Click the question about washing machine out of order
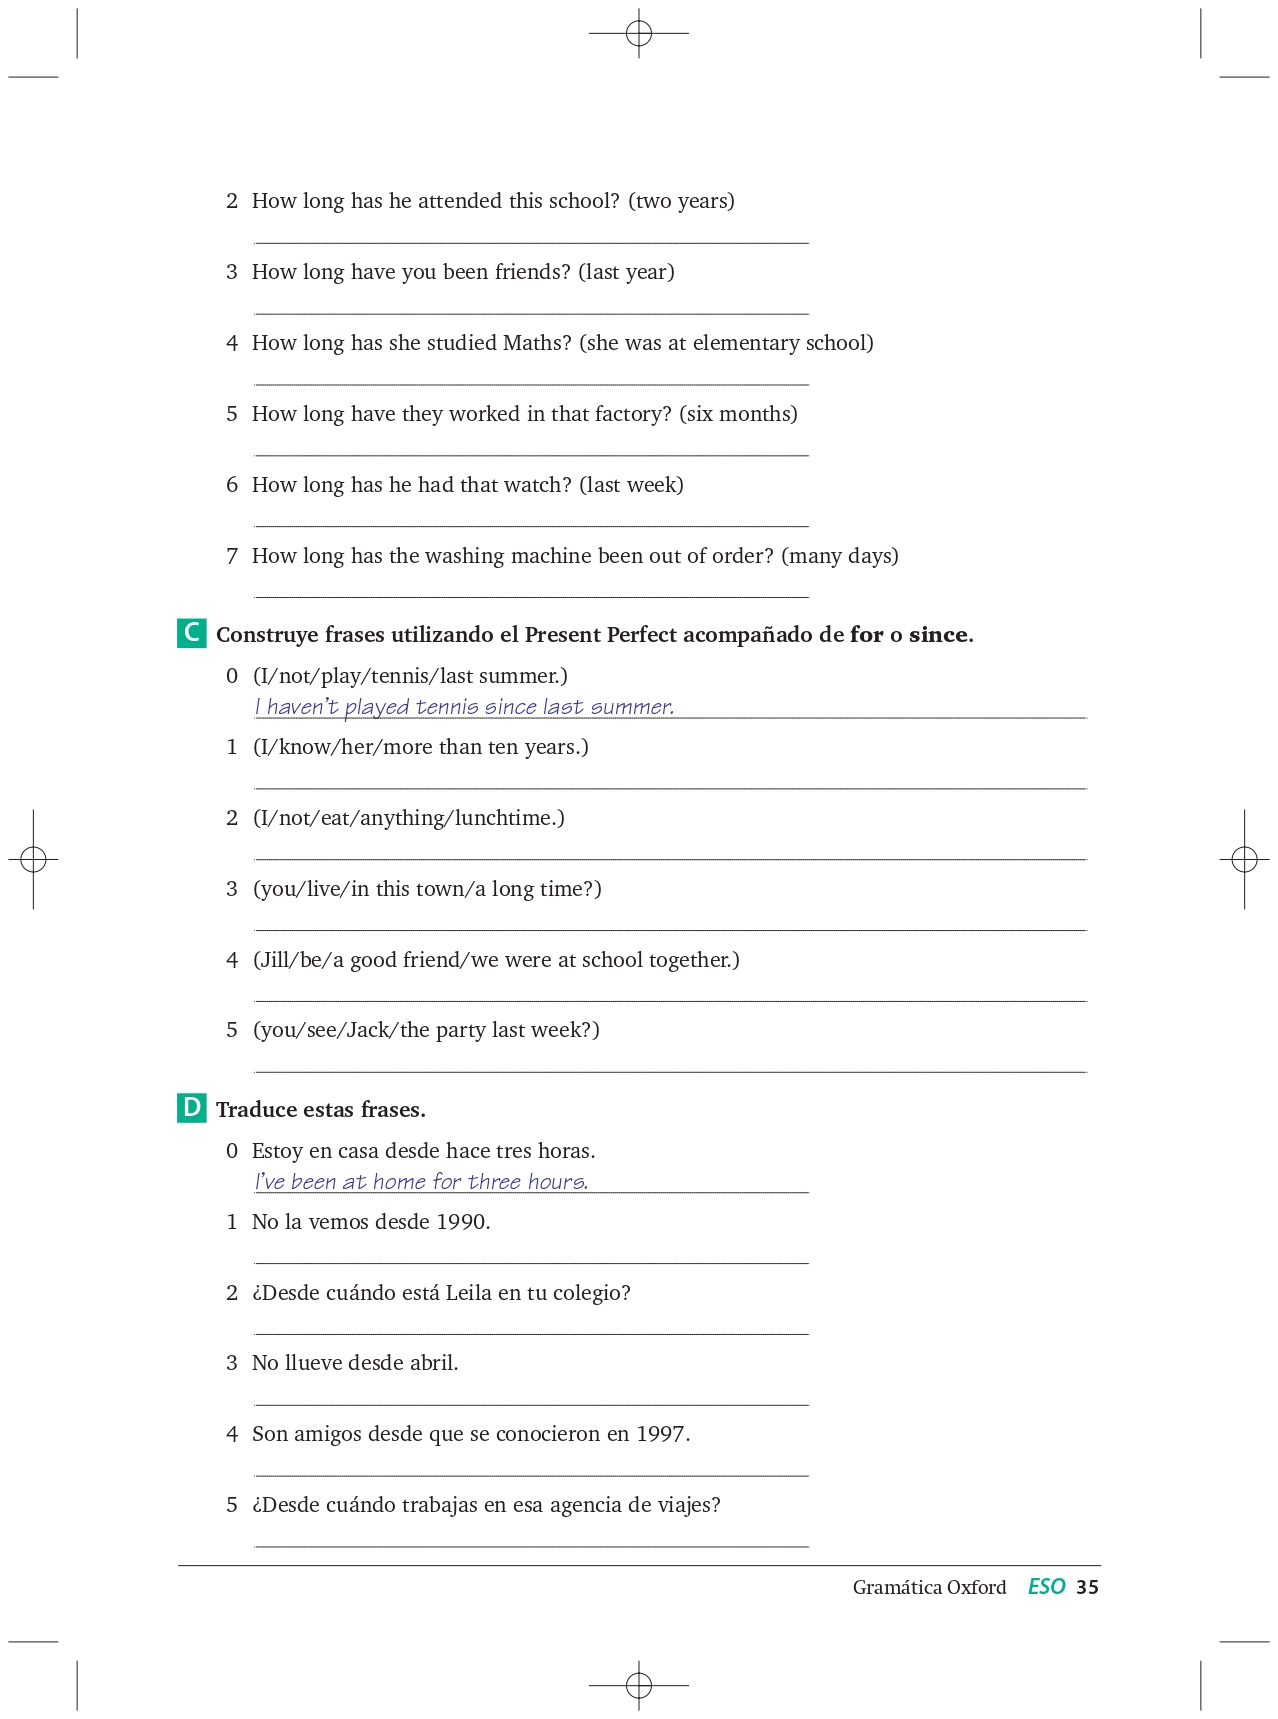The width and height of the screenshot is (1278, 1719). pyautogui.click(x=575, y=556)
